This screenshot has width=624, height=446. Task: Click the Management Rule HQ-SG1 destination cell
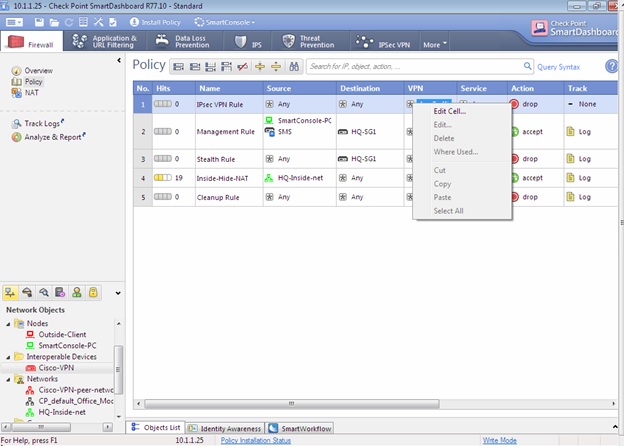tap(370, 132)
